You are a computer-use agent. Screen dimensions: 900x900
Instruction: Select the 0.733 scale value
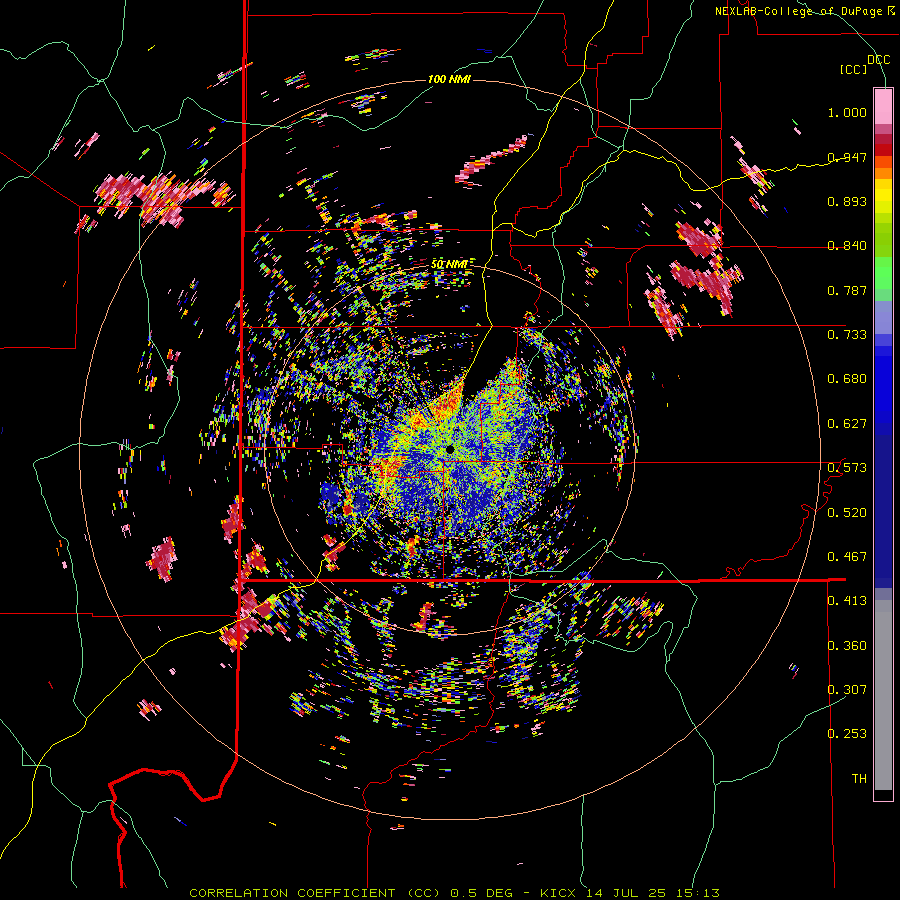click(847, 335)
